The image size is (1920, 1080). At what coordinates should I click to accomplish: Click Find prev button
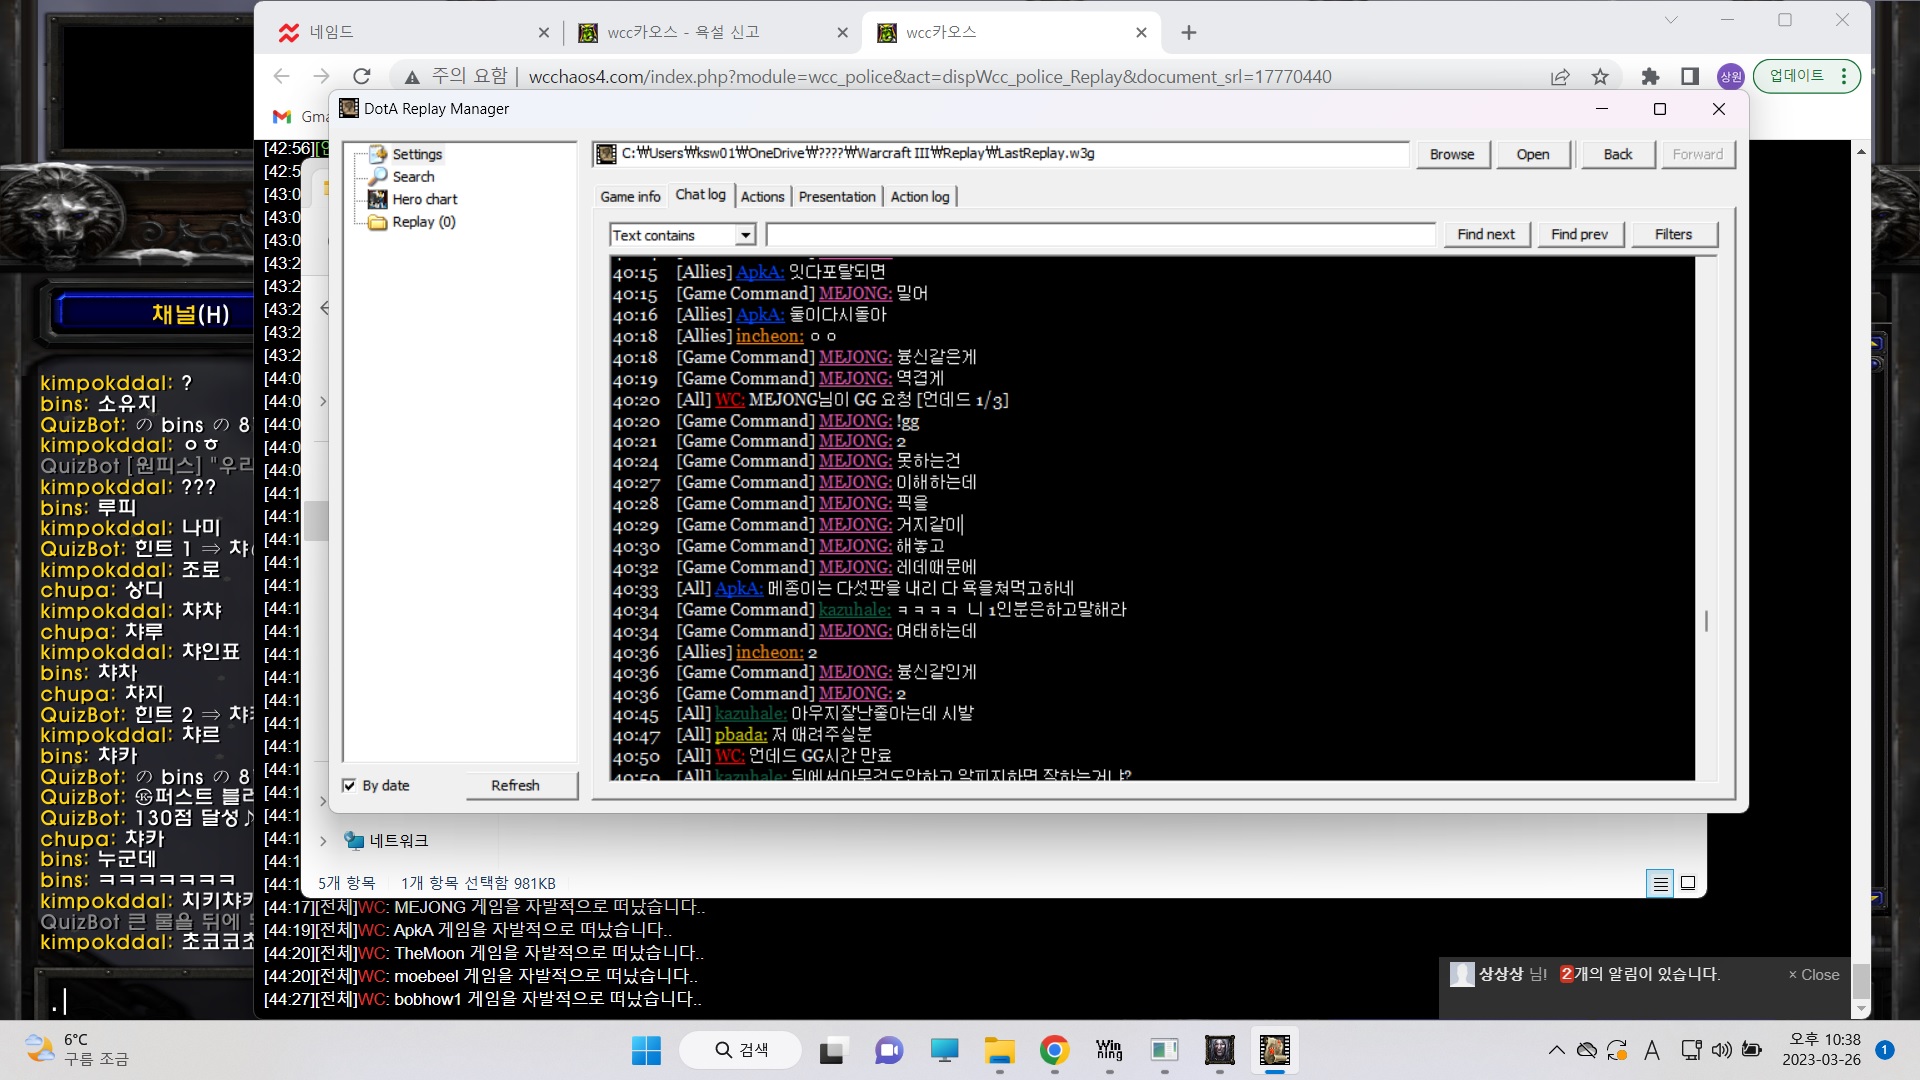[x=1579, y=234]
